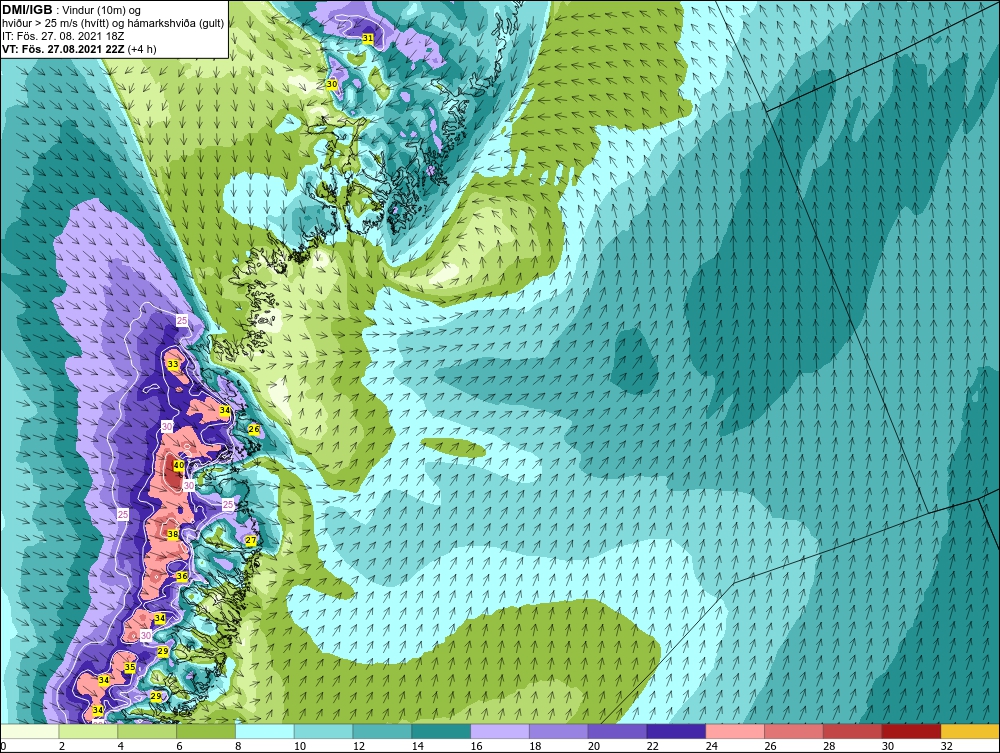
Task: Select legend swatch between 16 and 18
Action: (500, 731)
